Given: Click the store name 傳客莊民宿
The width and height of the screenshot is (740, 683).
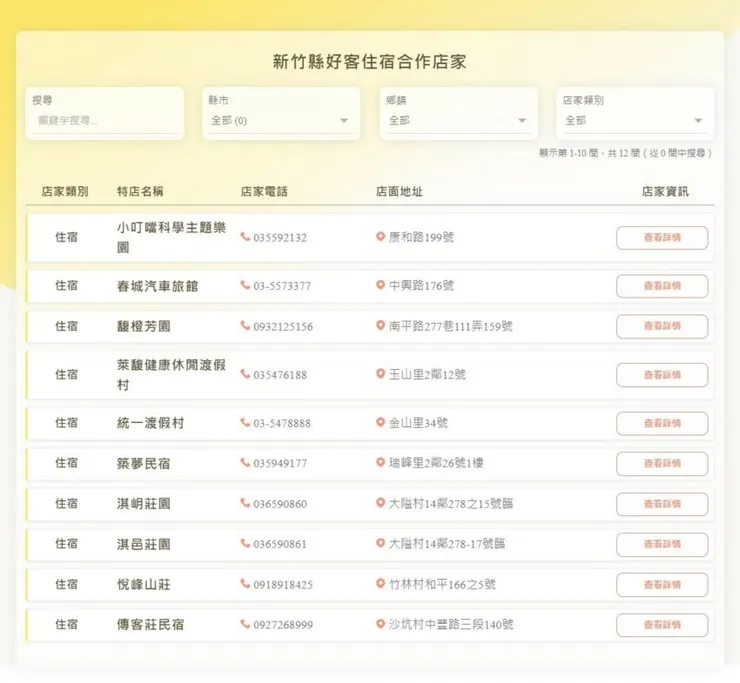Looking at the screenshot, I should [151, 624].
